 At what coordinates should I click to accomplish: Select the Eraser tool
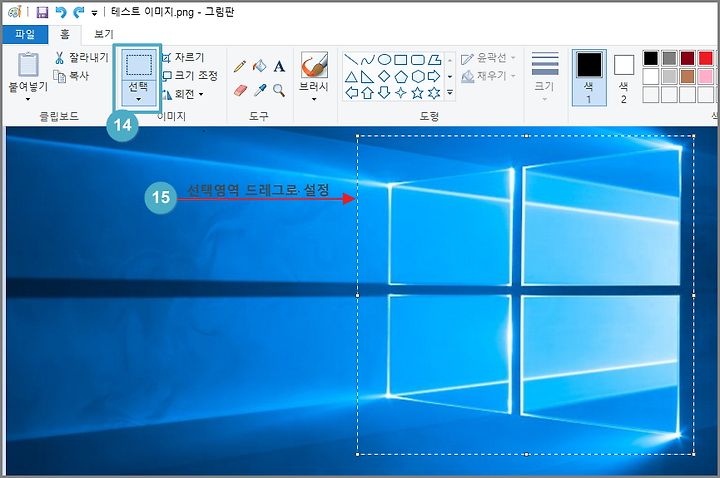[240, 90]
